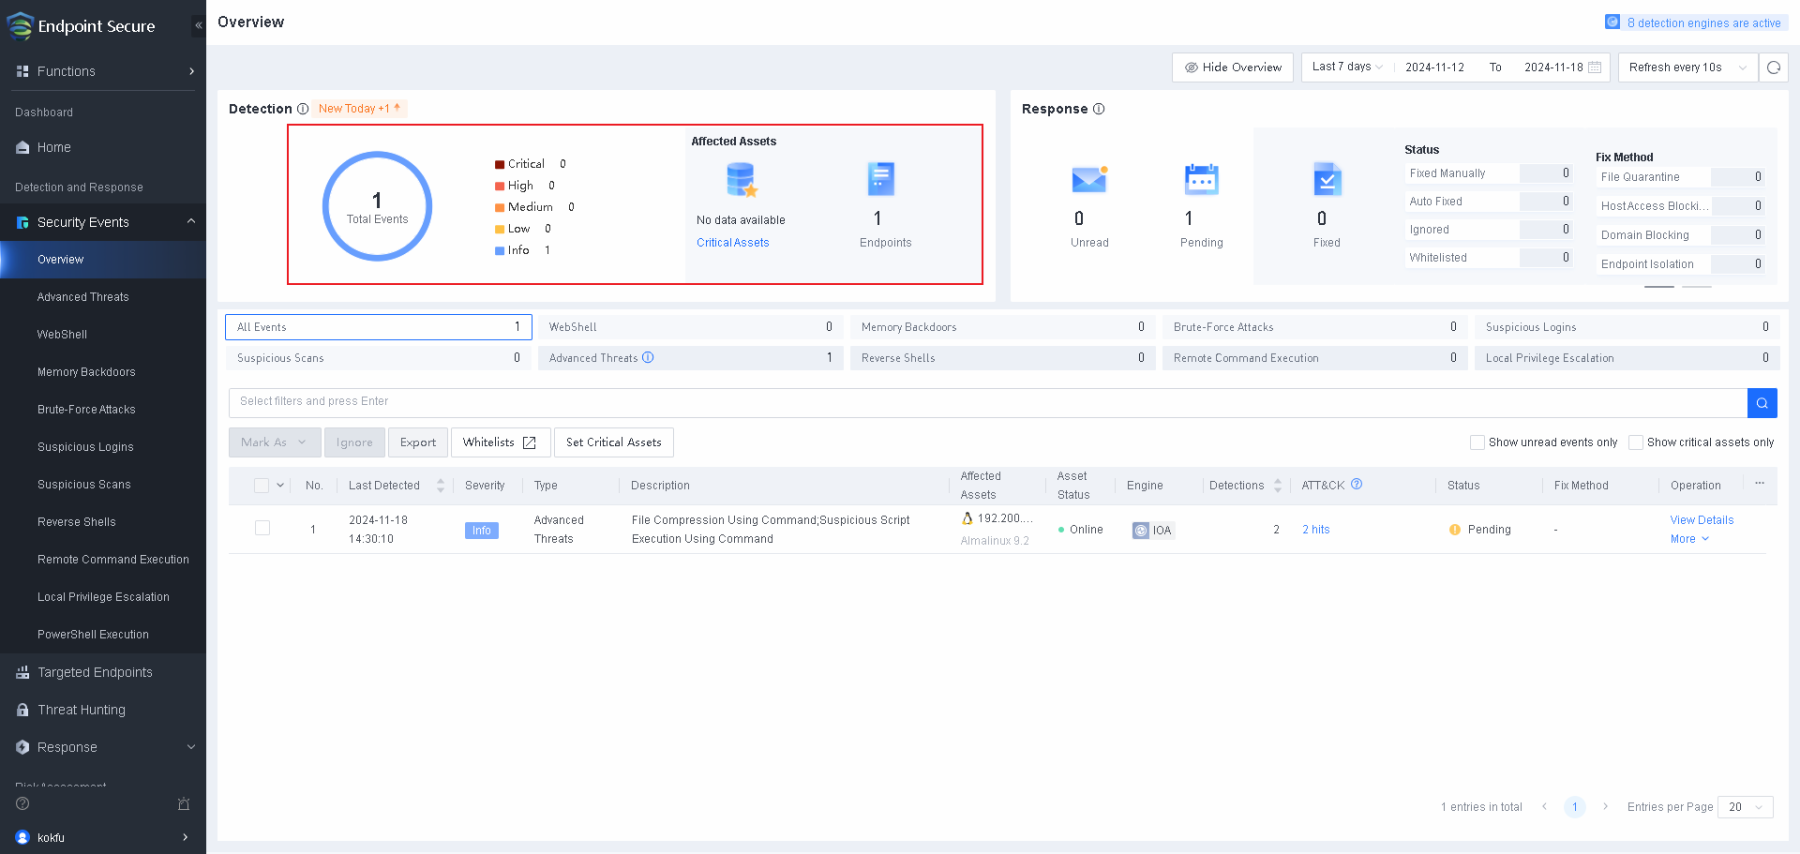Click the search magnifier button

tap(1761, 402)
